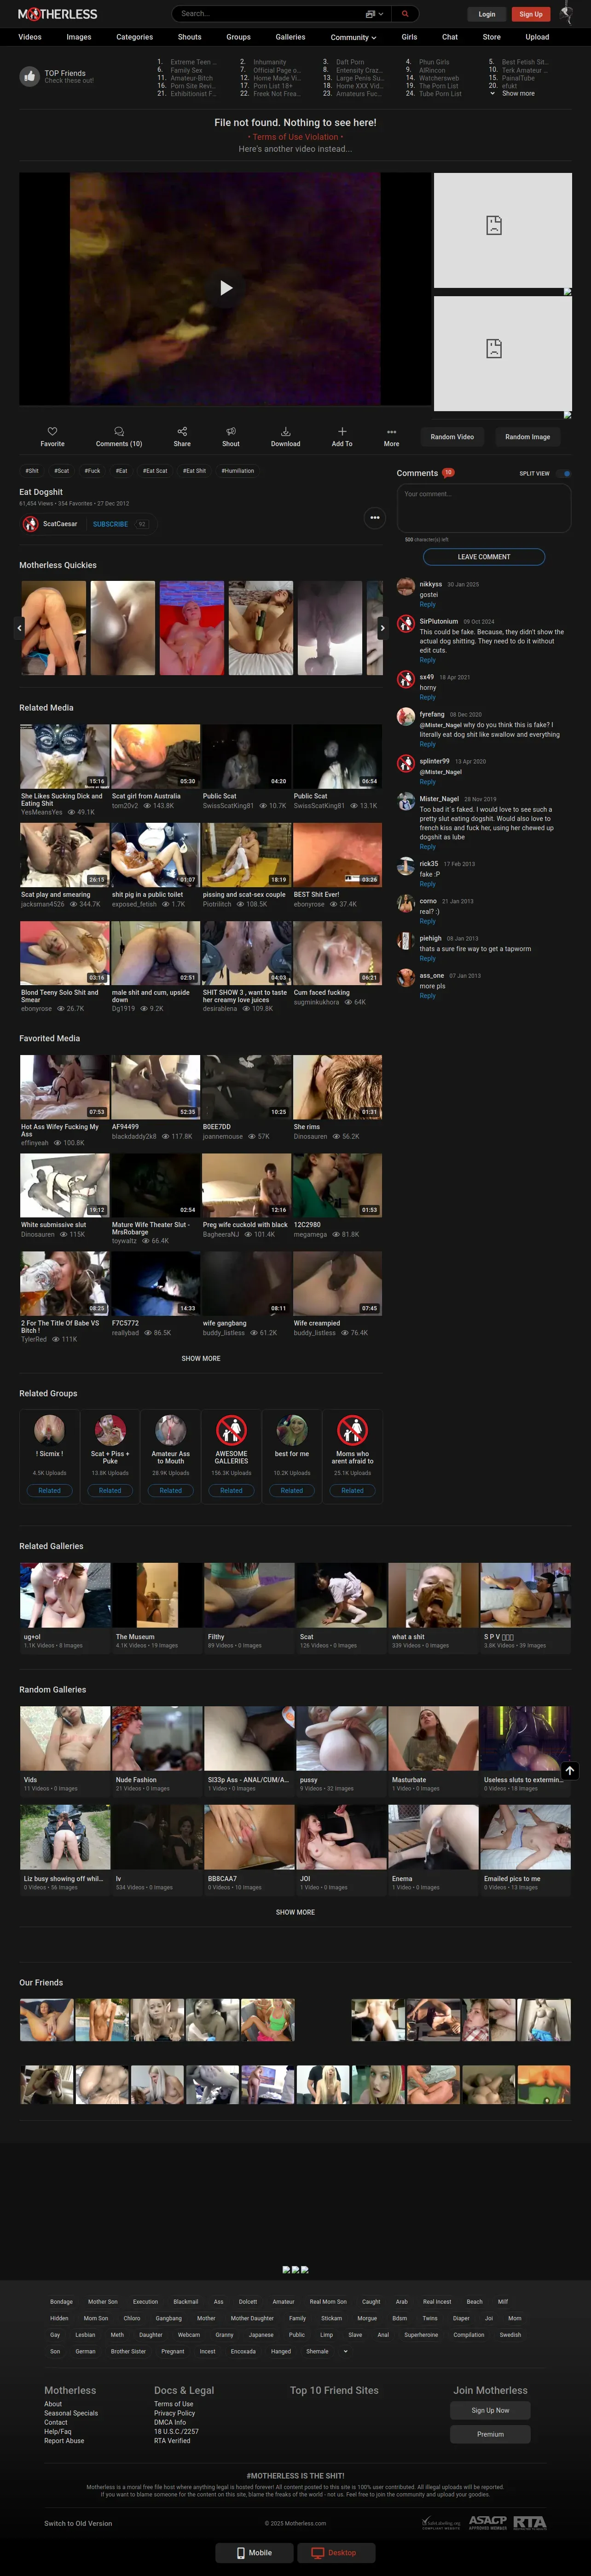Click the SUBSCRIBE button
This screenshot has width=591, height=2576.
pos(110,524)
